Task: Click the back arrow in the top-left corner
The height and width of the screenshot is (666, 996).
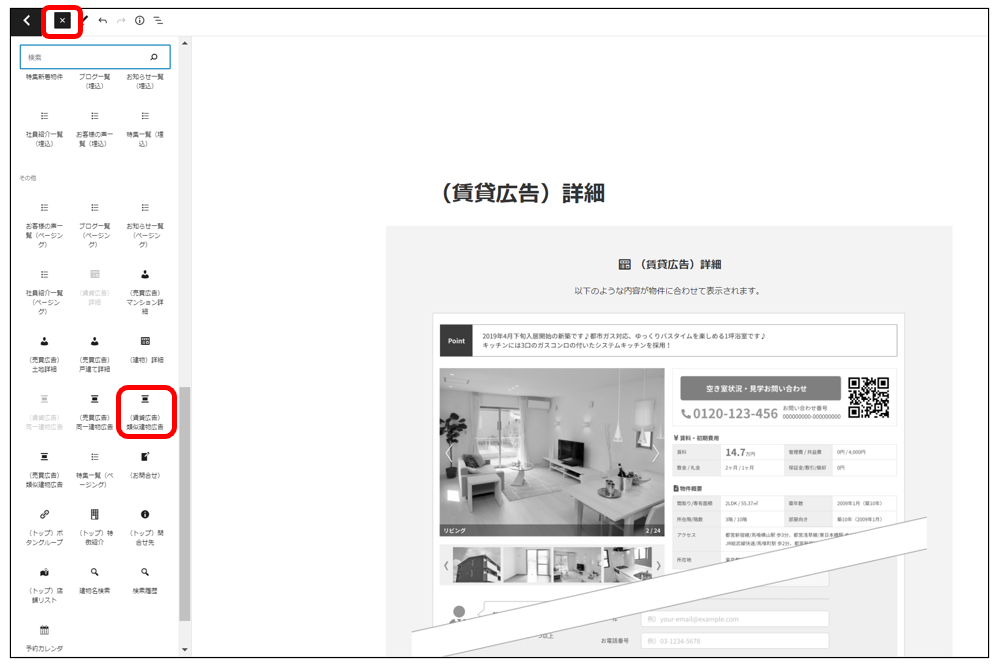Action: click(27, 20)
